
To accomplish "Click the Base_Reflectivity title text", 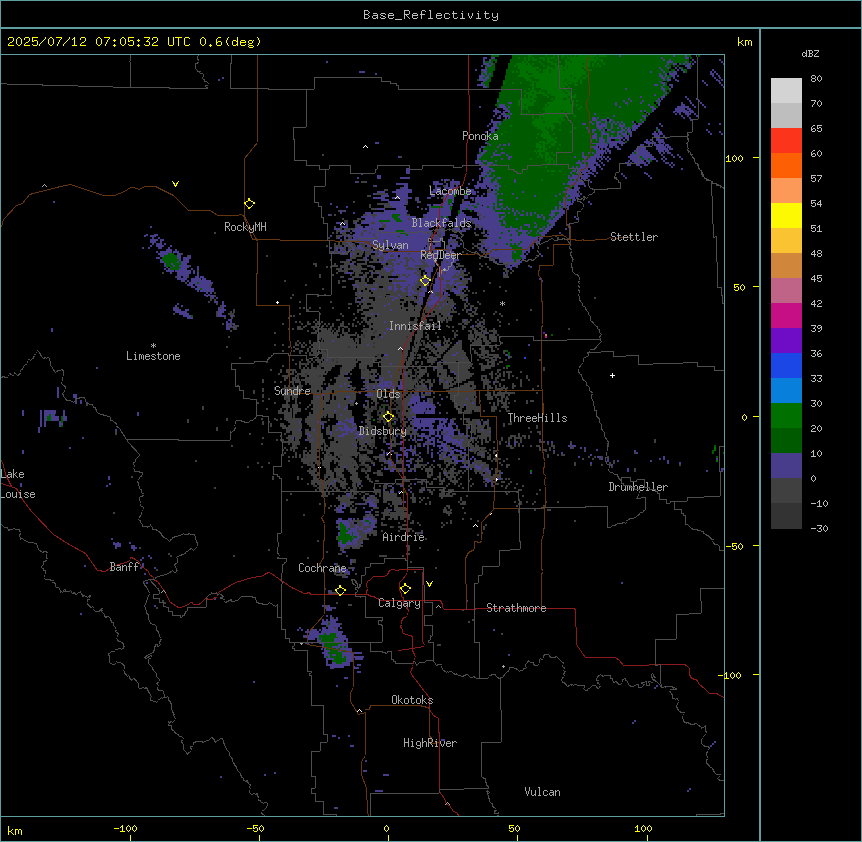I will click(x=431, y=15).
